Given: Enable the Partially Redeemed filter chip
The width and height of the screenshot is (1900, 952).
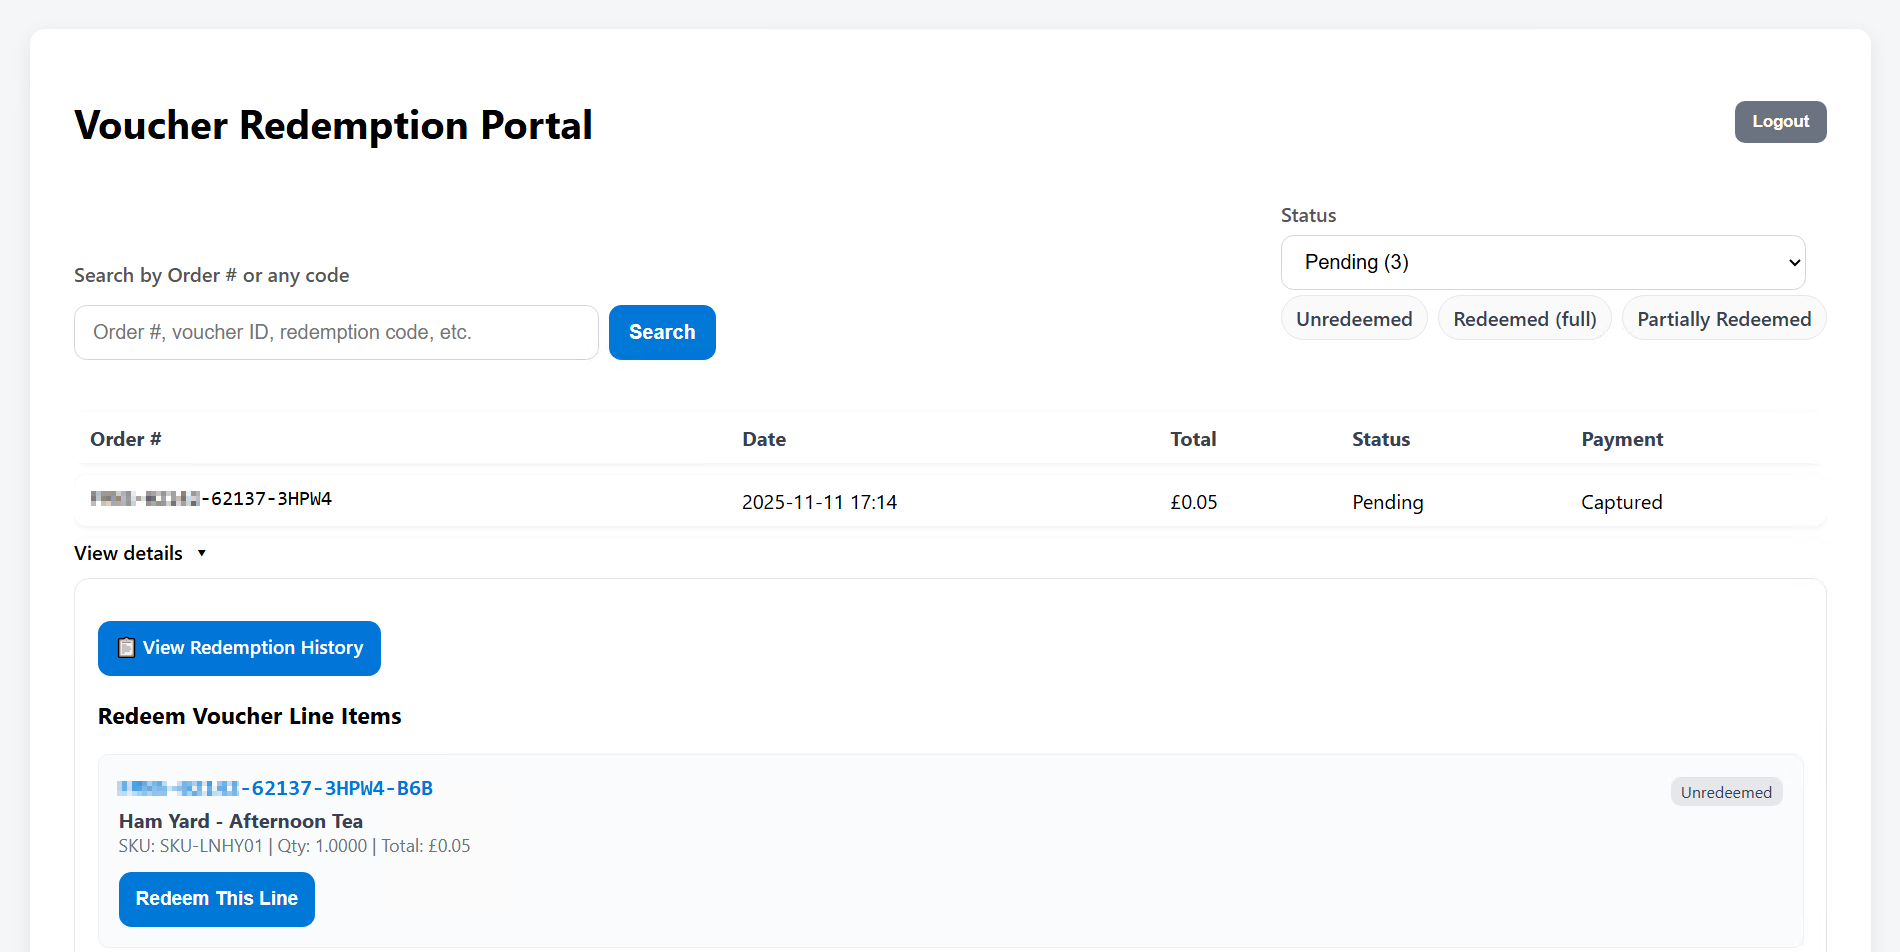Looking at the screenshot, I should click(1723, 319).
